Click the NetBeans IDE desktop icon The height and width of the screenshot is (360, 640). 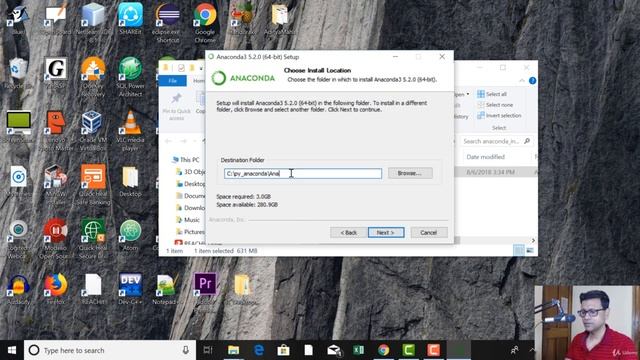[93, 22]
